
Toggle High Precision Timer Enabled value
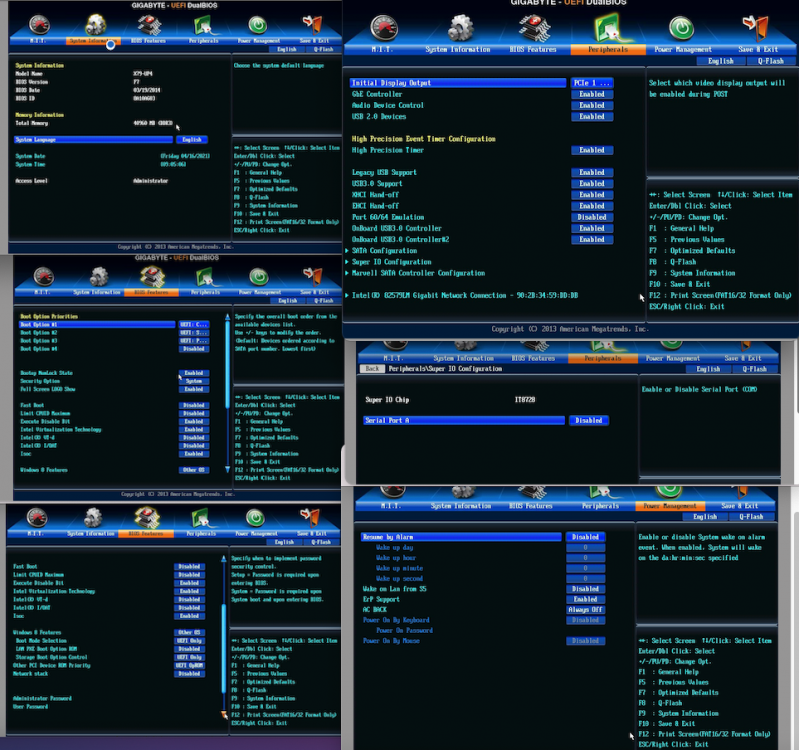(592, 150)
